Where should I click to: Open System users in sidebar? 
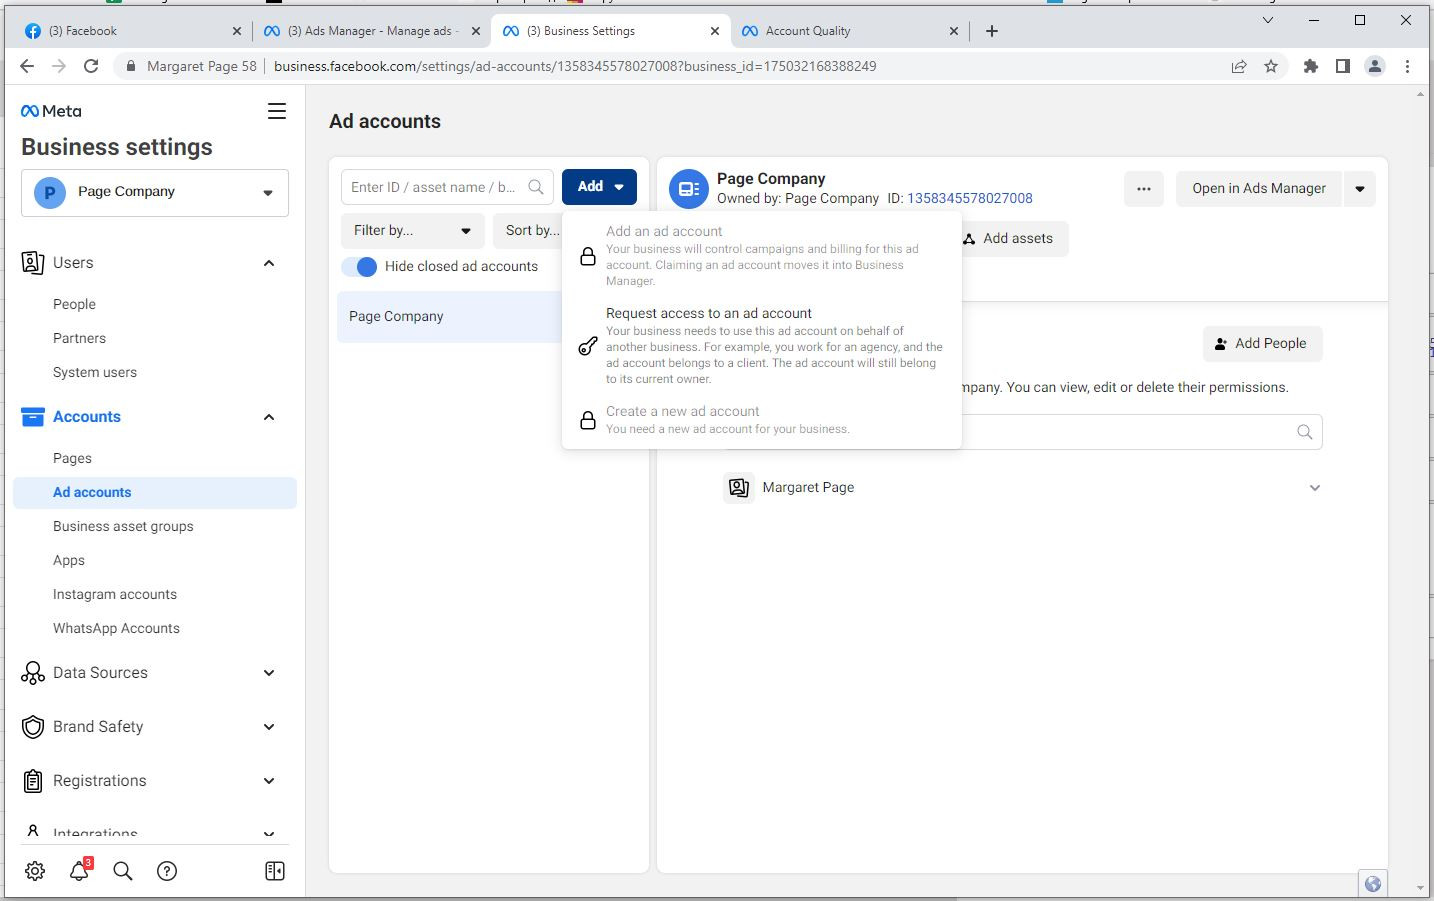pyautogui.click(x=95, y=372)
